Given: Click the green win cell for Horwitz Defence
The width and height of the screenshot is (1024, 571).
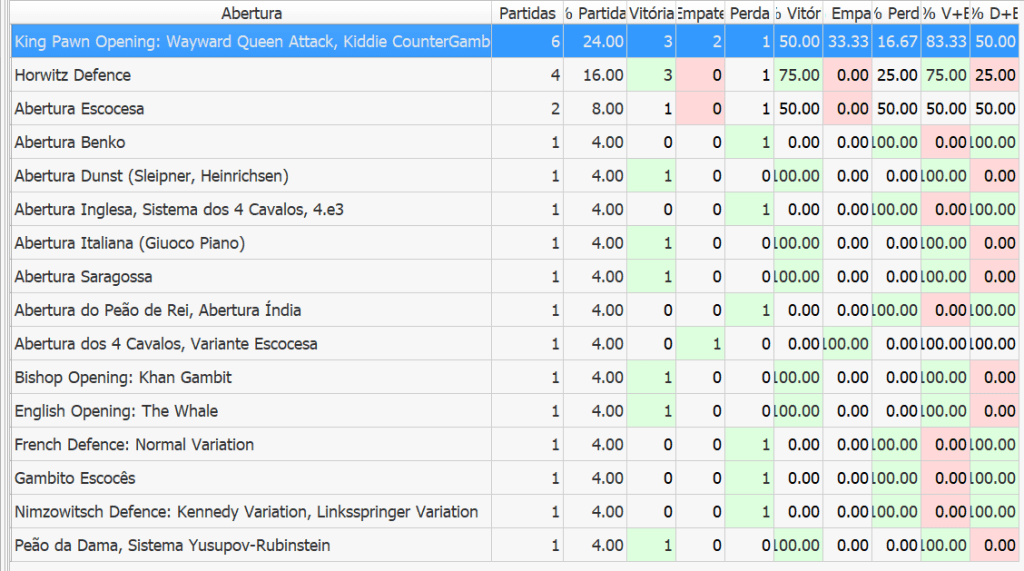Looking at the screenshot, I should tap(651, 75).
